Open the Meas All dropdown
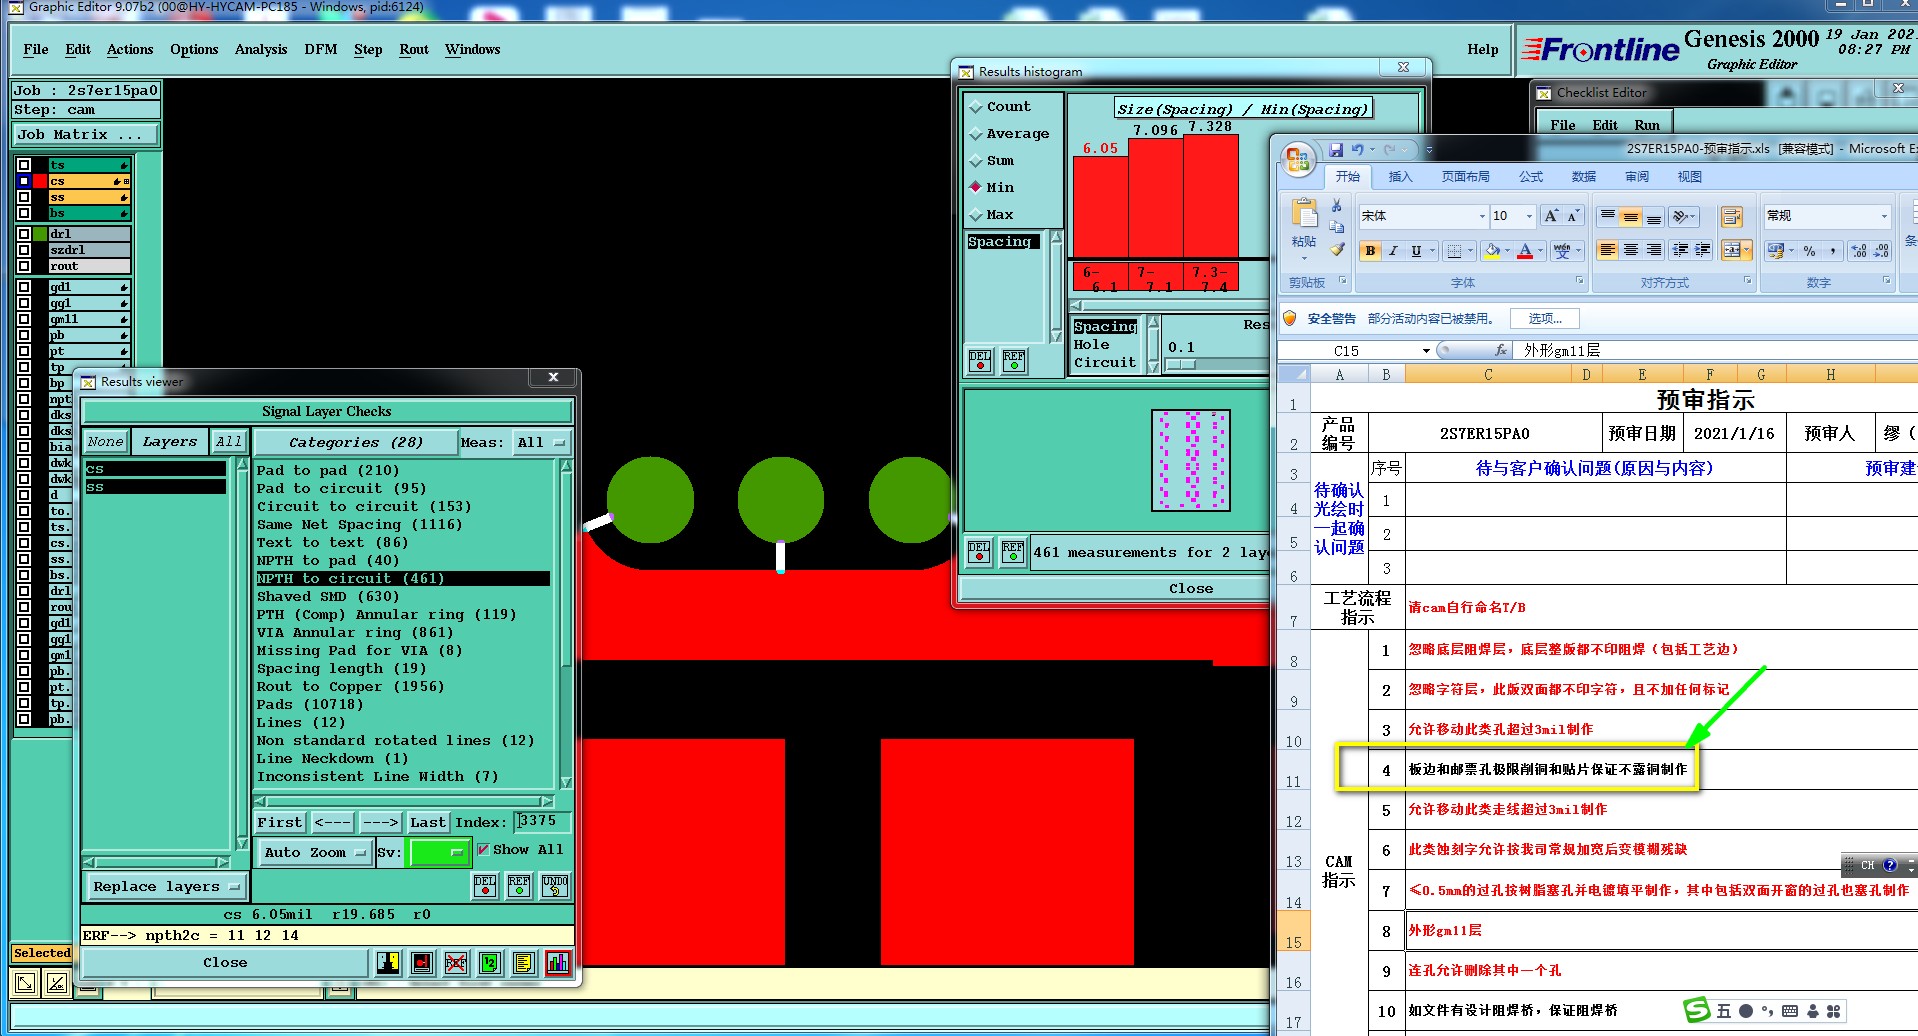The width and height of the screenshot is (1918, 1036). [541, 442]
